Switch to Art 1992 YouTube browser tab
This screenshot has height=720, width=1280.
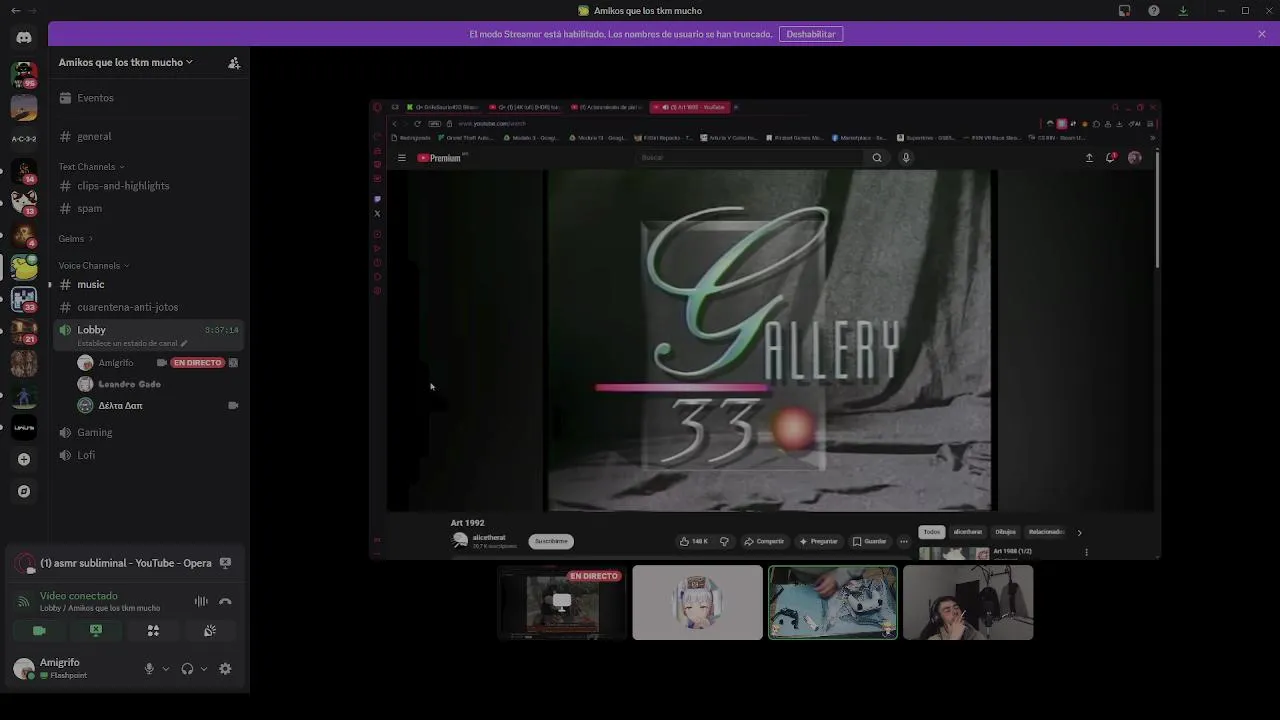tap(689, 107)
